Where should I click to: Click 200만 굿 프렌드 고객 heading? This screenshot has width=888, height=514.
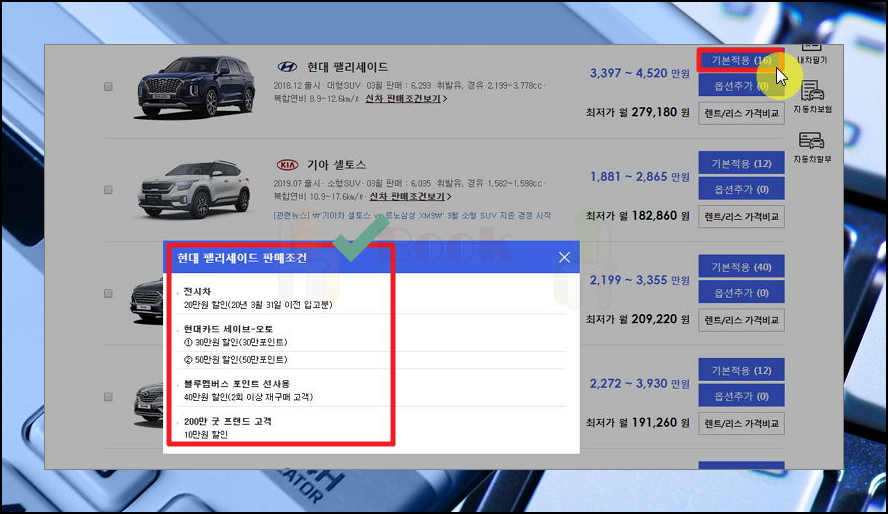pos(228,422)
